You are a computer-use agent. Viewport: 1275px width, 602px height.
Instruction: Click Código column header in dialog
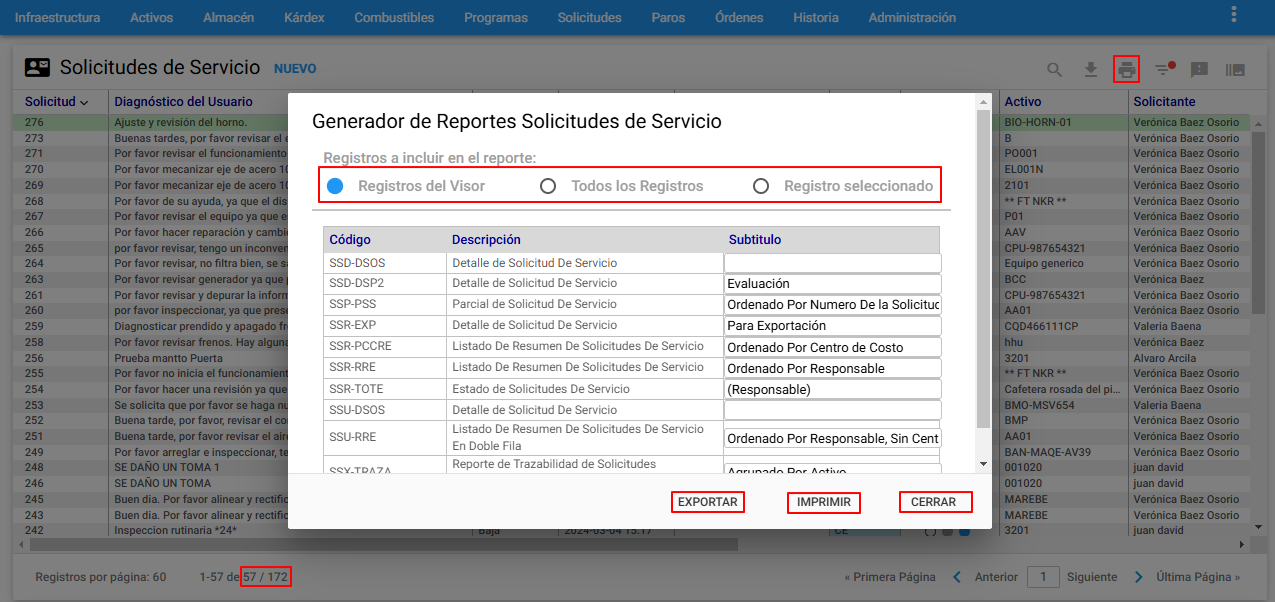tap(350, 240)
